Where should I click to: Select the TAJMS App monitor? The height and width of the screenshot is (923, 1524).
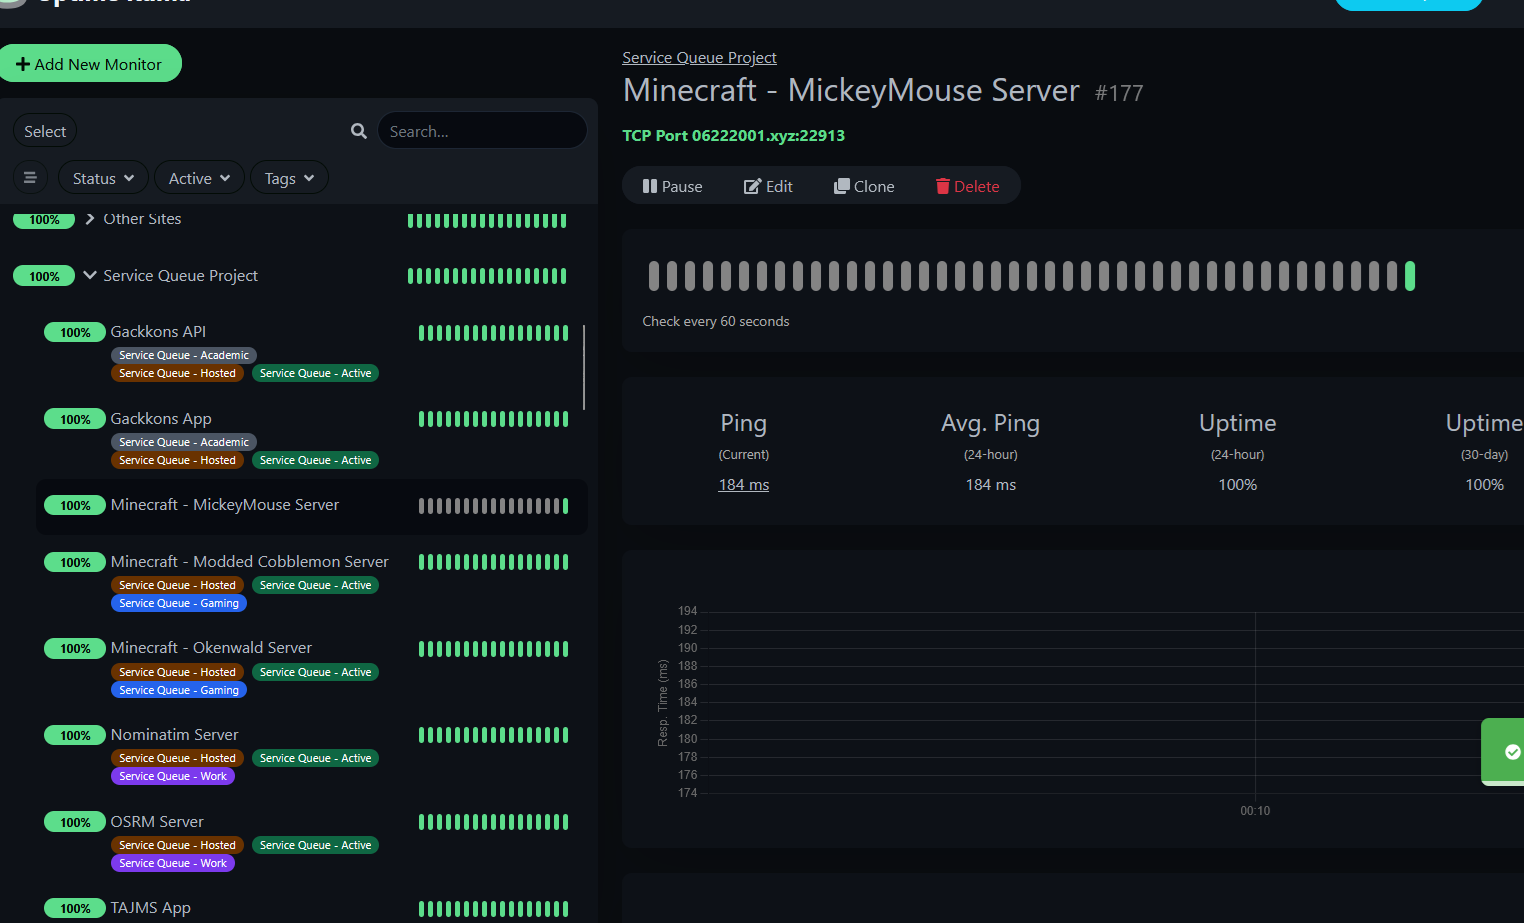pos(151,908)
